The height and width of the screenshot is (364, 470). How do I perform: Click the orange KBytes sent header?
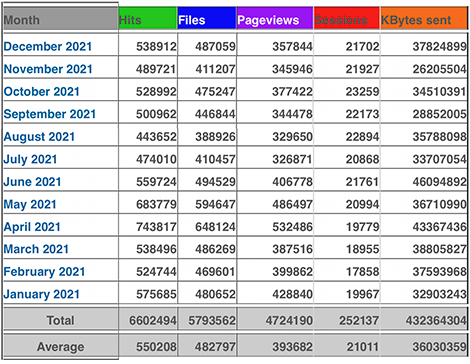(x=424, y=18)
